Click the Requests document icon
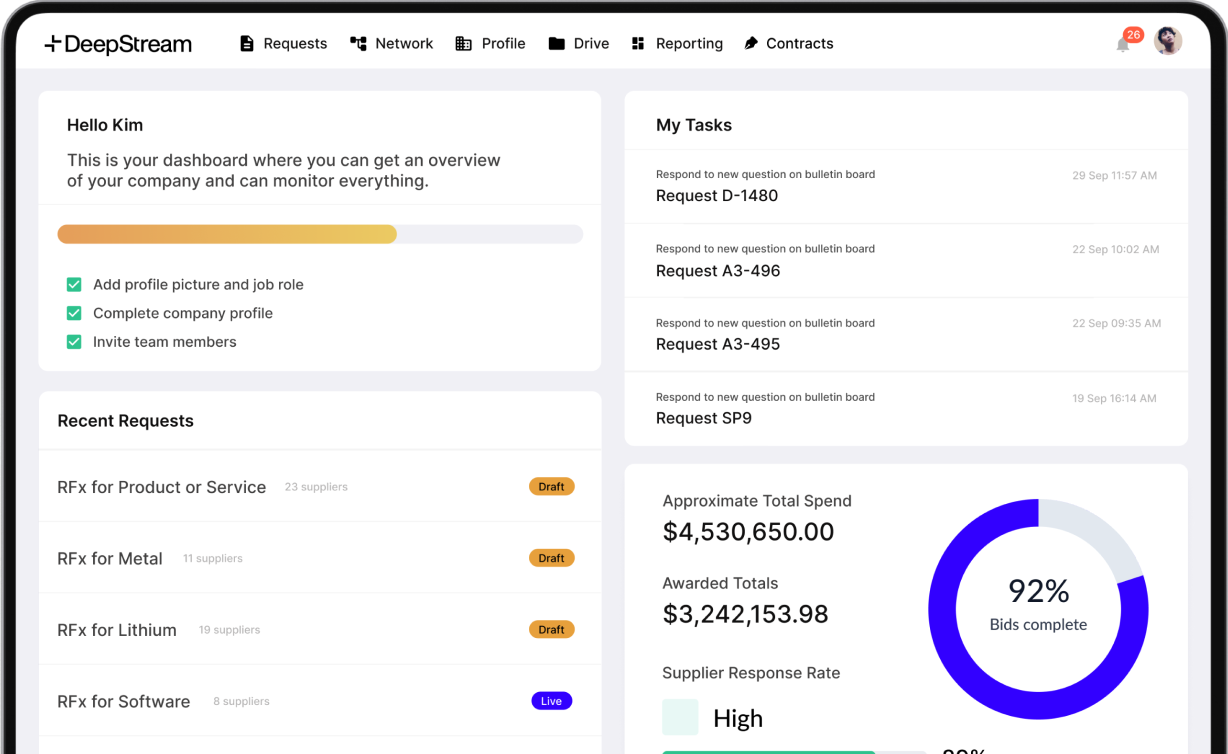The width and height of the screenshot is (1228, 754). [x=247, y=44]
